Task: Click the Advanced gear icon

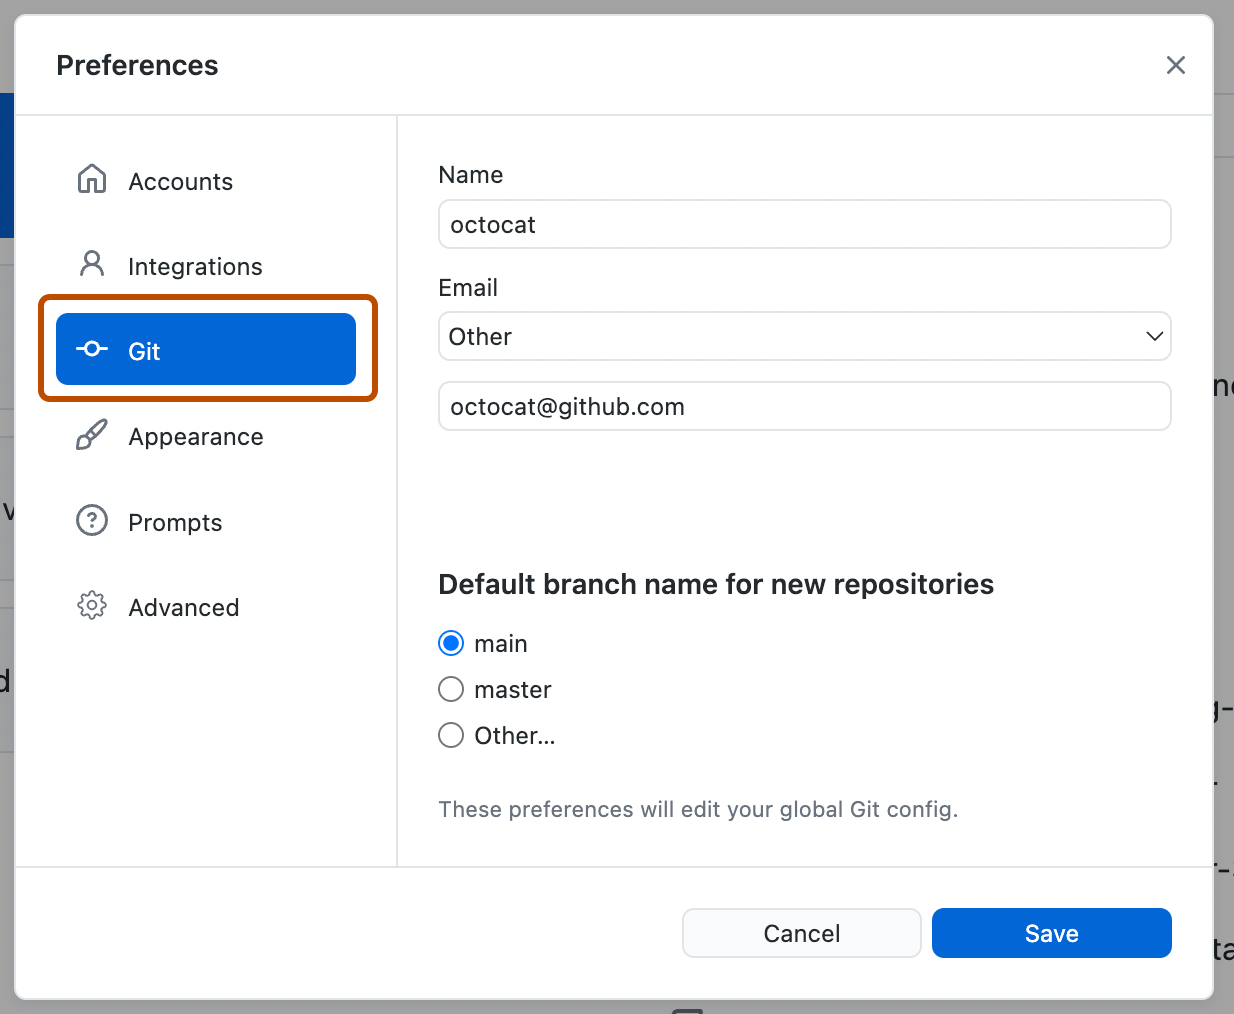Action: tap(92, 606)
